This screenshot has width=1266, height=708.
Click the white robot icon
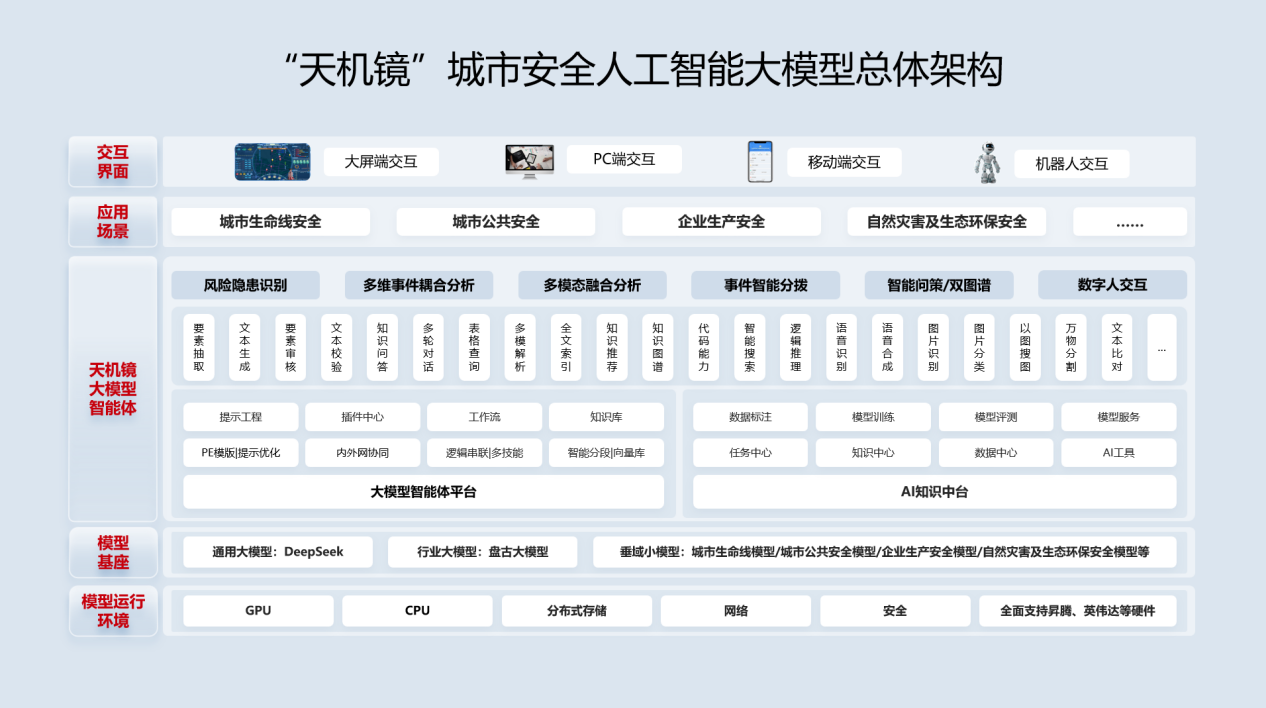click(x=987, y=163)
